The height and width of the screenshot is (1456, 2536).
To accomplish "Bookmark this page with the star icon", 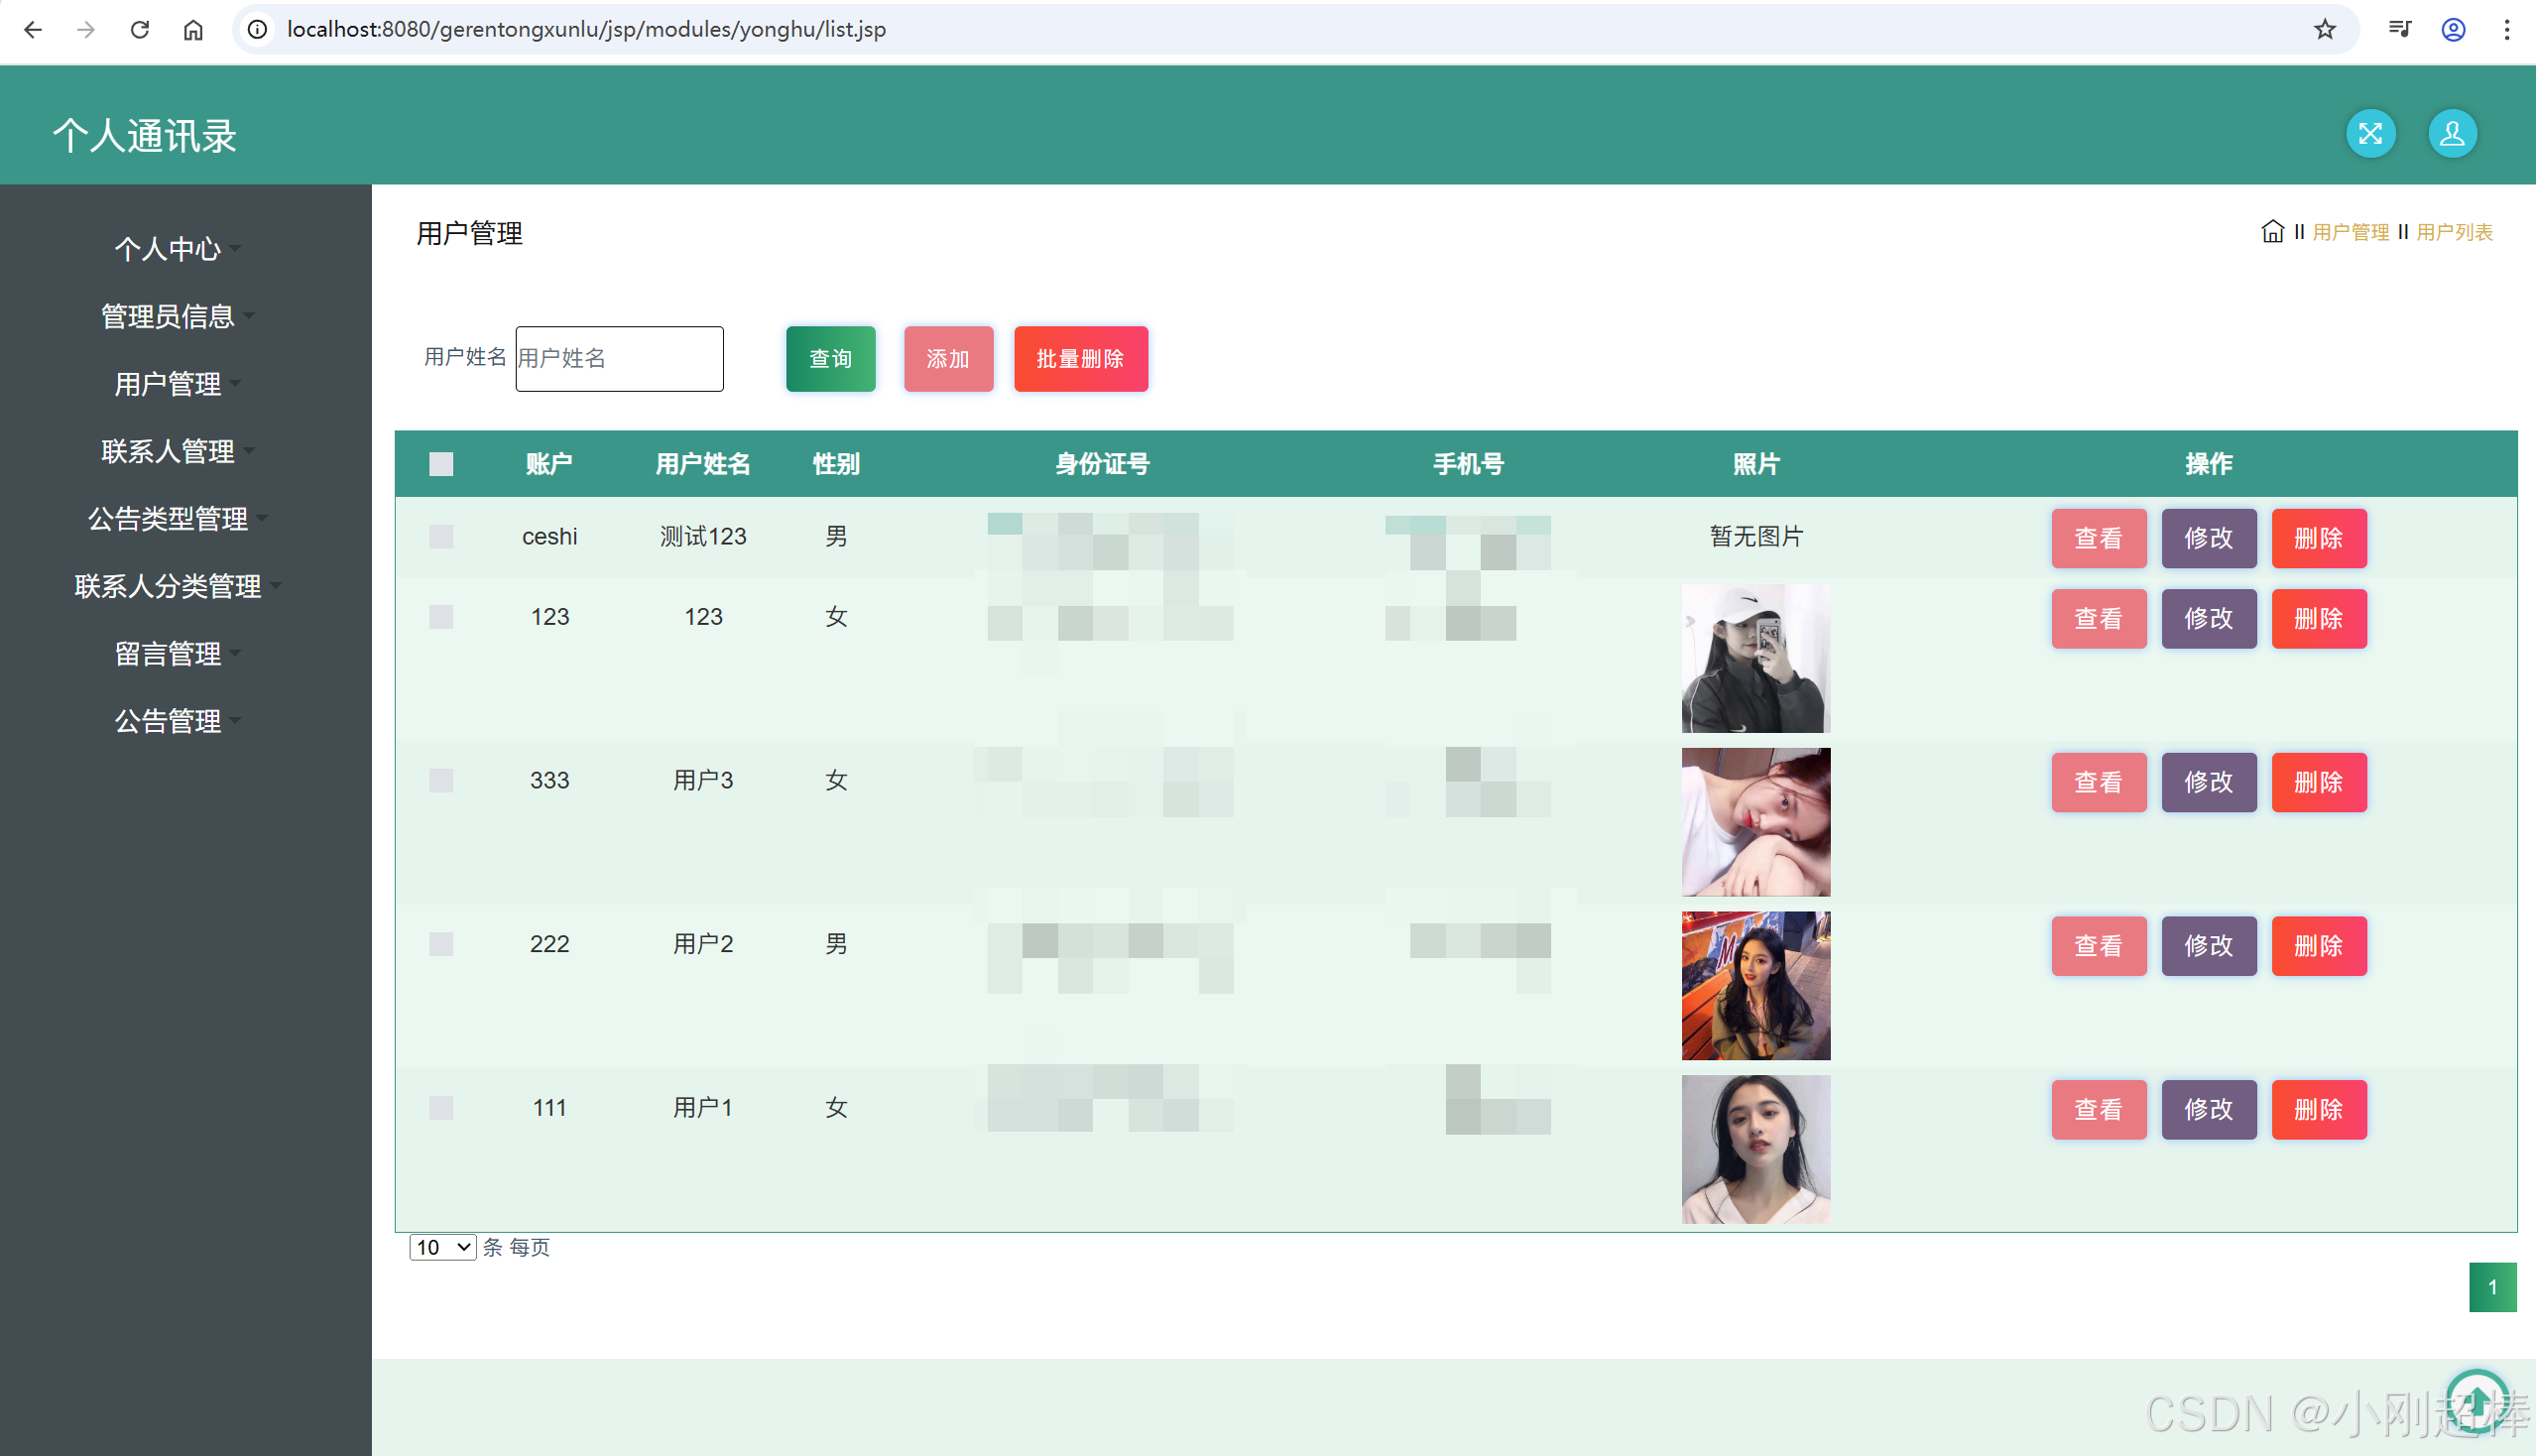I will click(x=2324, y=29).
